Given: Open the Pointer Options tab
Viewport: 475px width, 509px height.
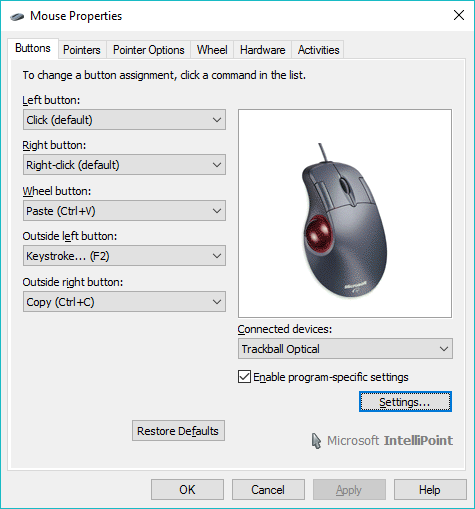Looking at the screenshot, I should click(148, 50).
